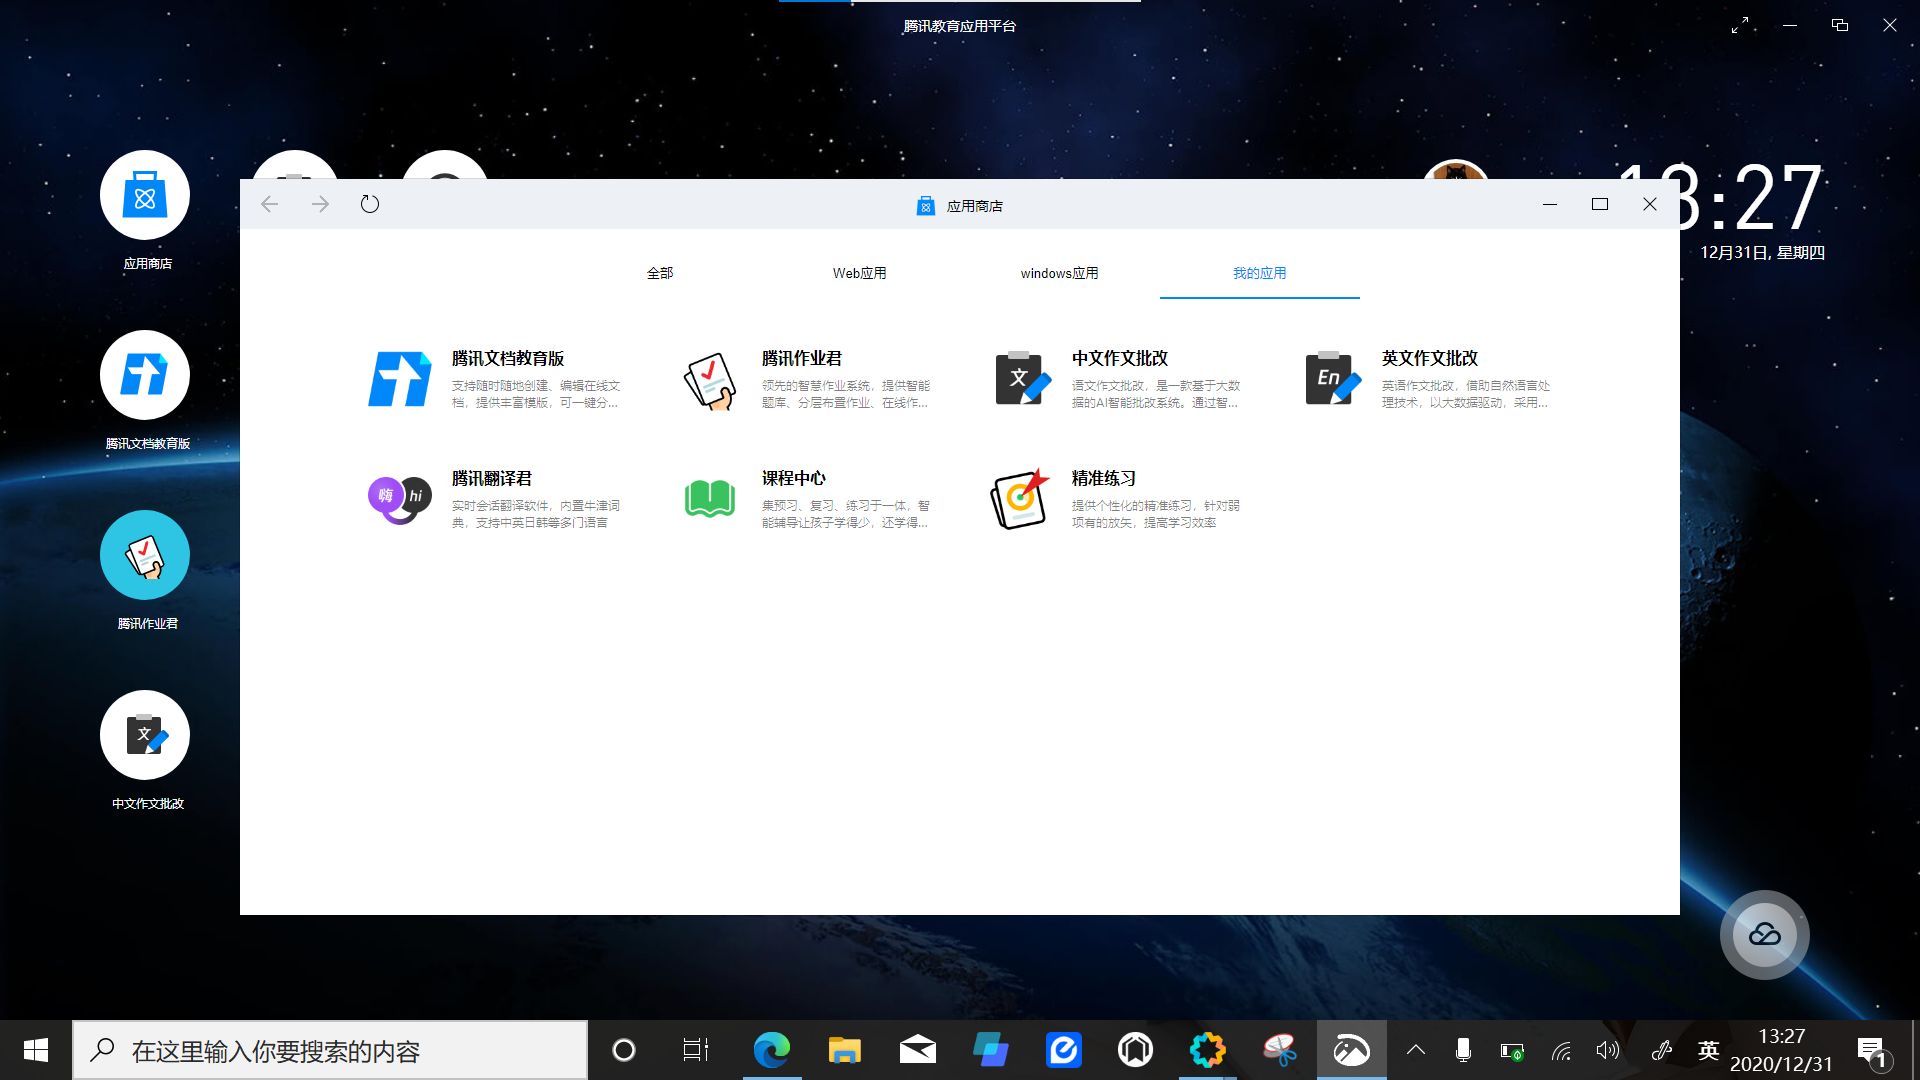Switch to Web应用 tab
Viewport: 1920px width, 1080px height.
tap(860, 273)
